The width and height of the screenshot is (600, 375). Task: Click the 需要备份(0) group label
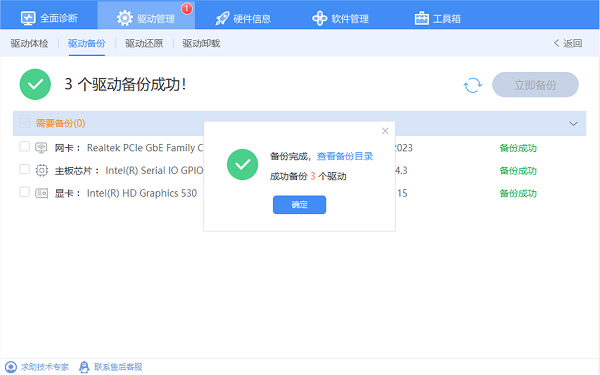(x=60, y=123)
